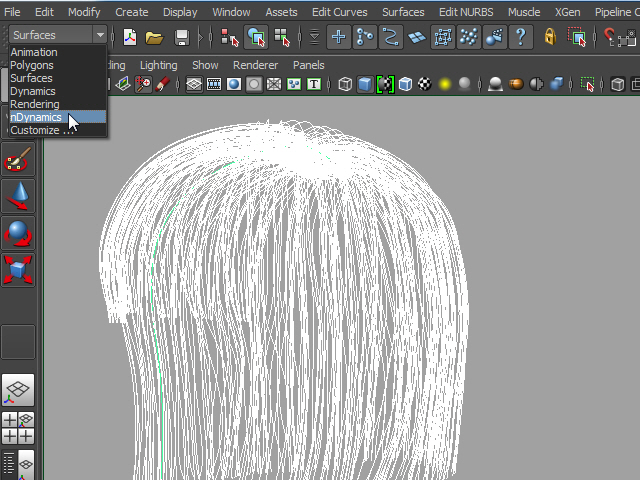Open the Edit Curves menu
The image size is (640, 480).
tap(340, 12)
